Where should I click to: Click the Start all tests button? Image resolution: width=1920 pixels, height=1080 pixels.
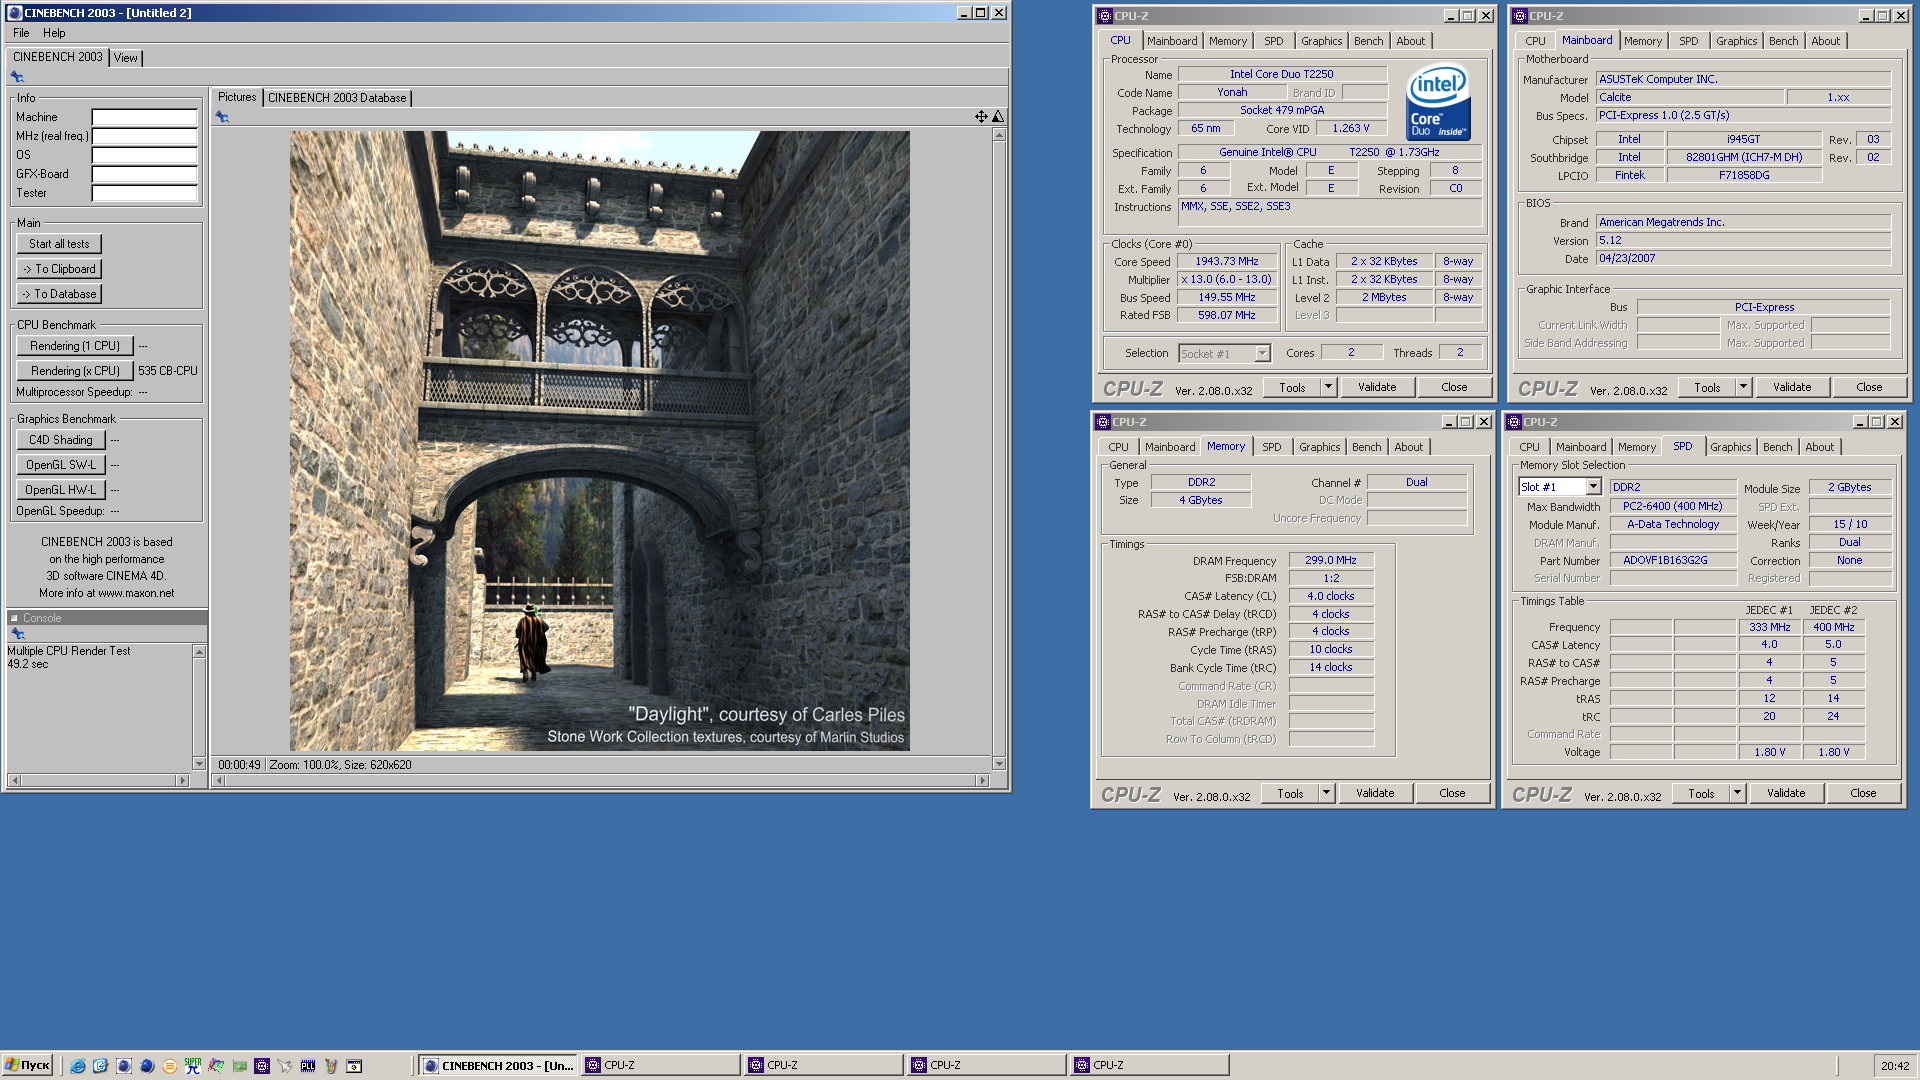(x=59, y=244)
